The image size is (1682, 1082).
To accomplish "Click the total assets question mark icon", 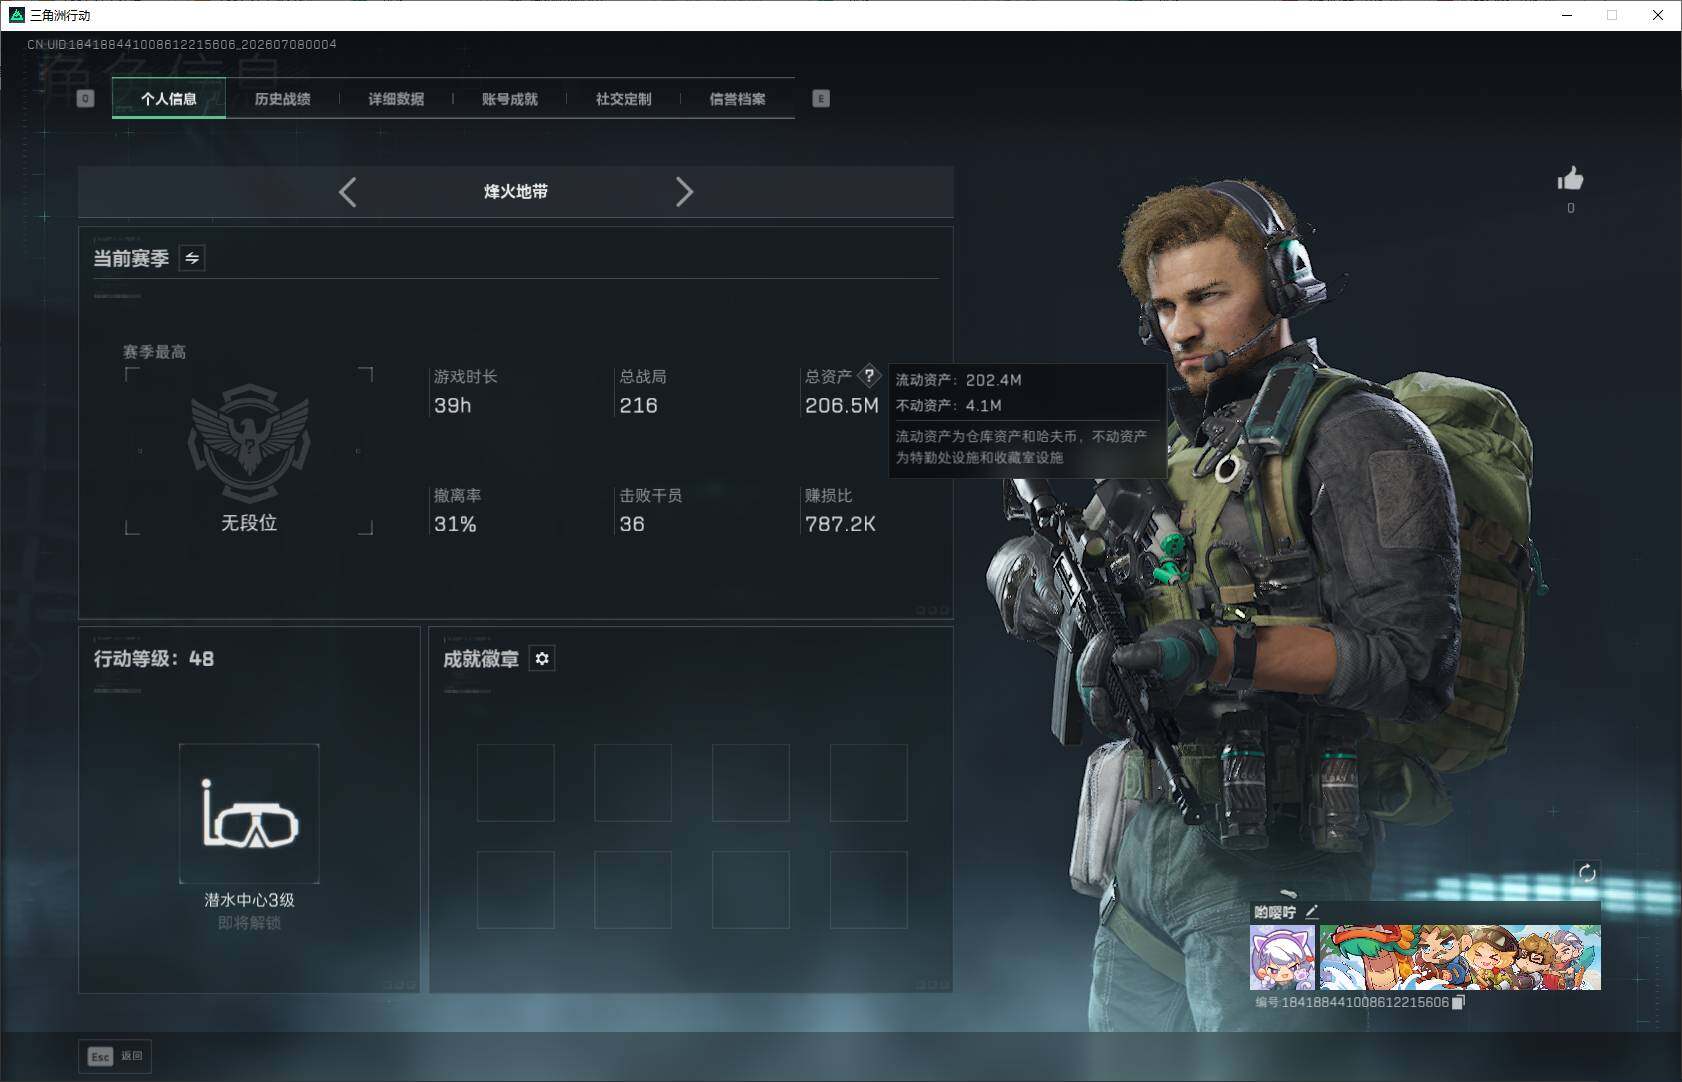I will click(869, 376).
